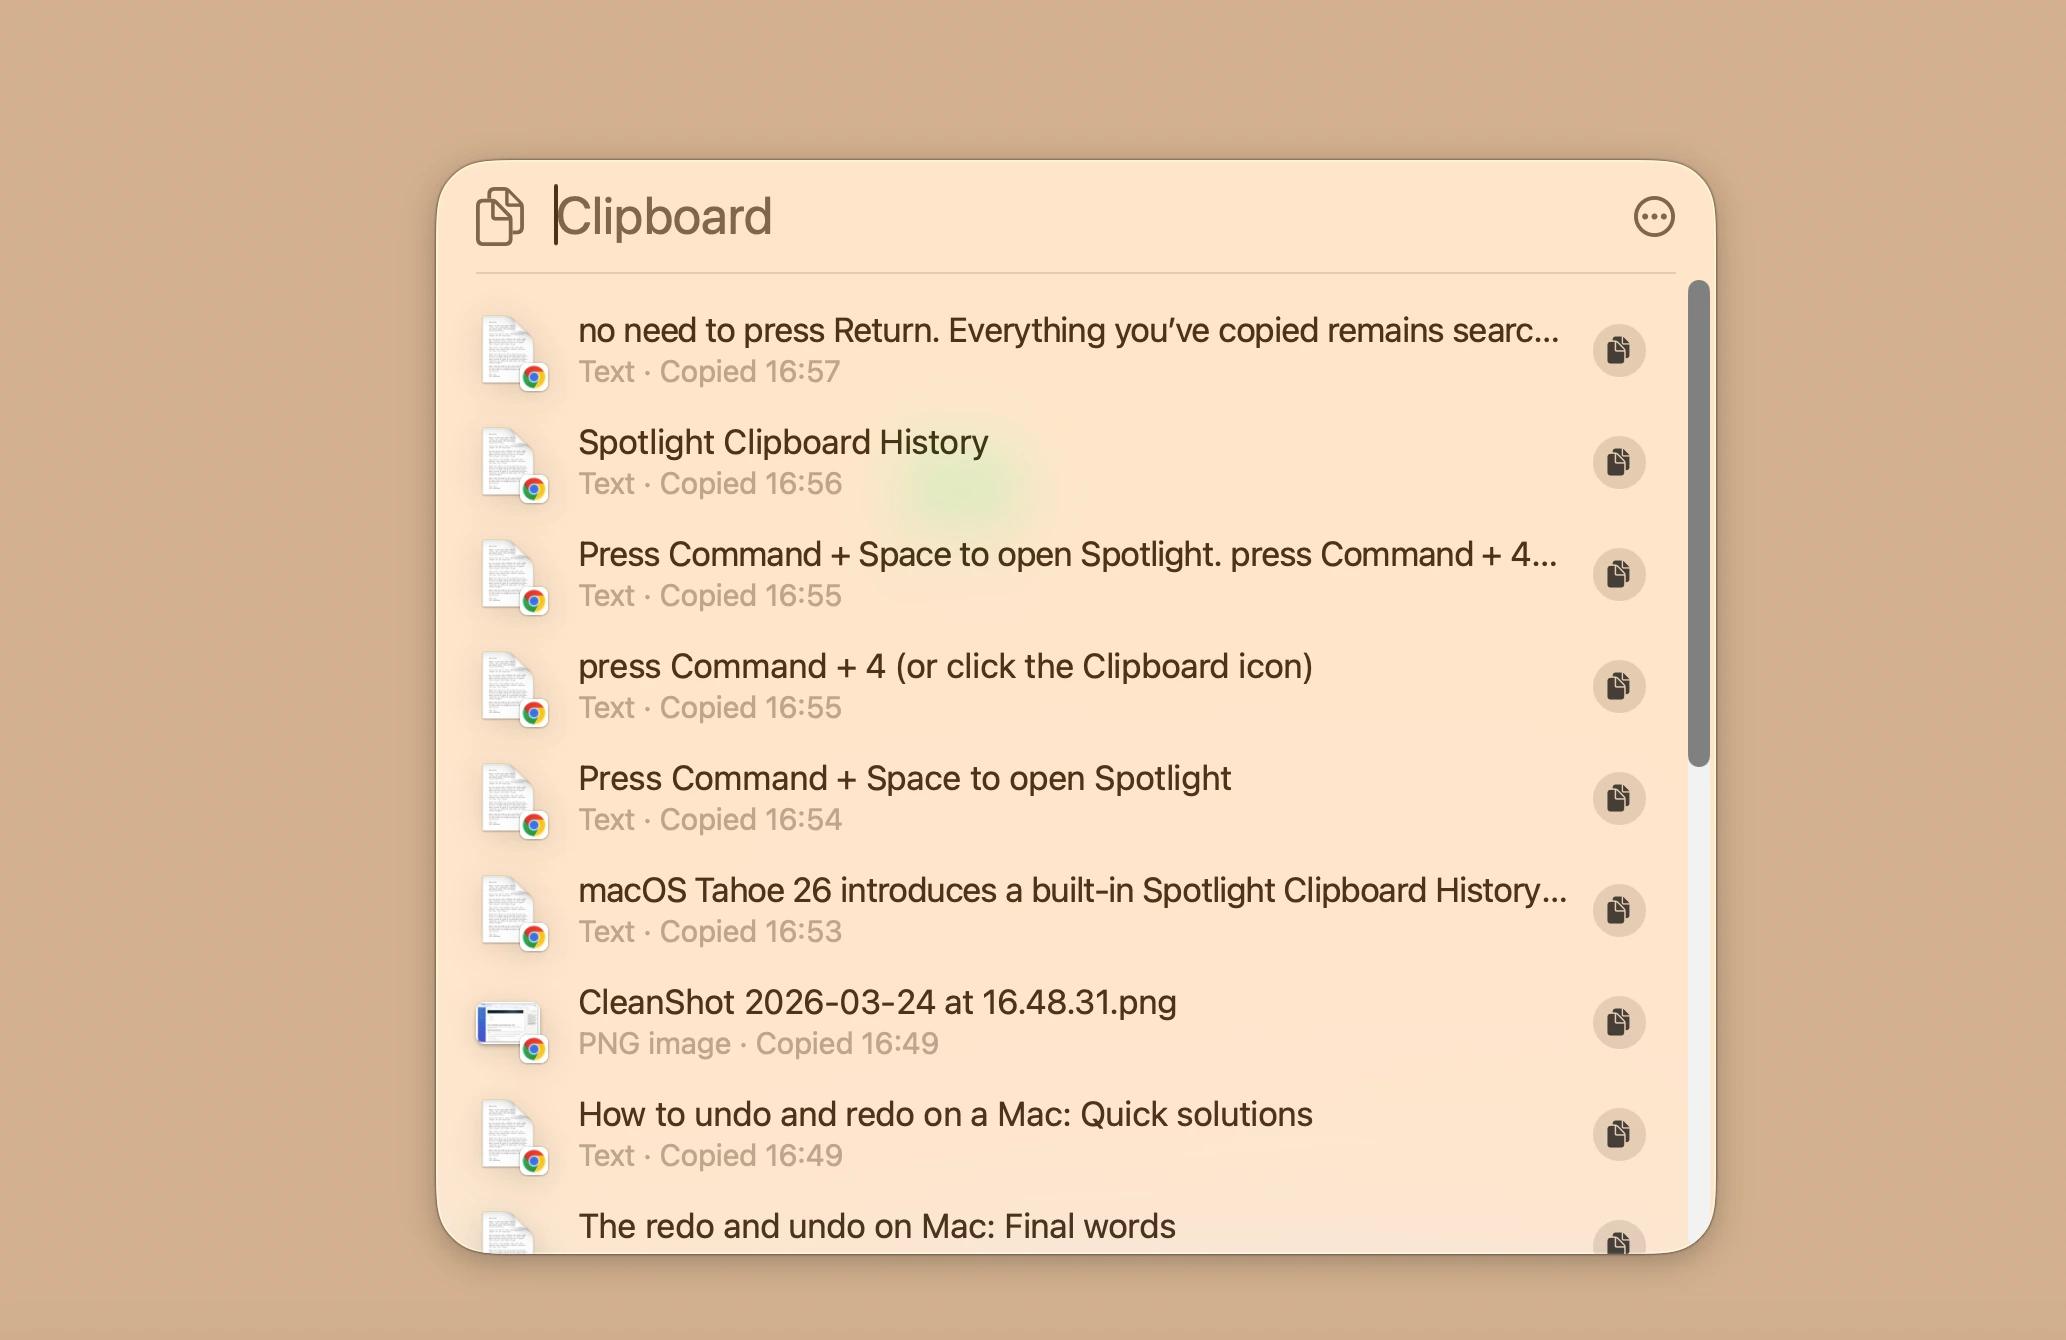Click the Clipboard icon next to the search field
Viewport: 2066px width, 1340px height.
pyautogui.click(x=501, y=215)
